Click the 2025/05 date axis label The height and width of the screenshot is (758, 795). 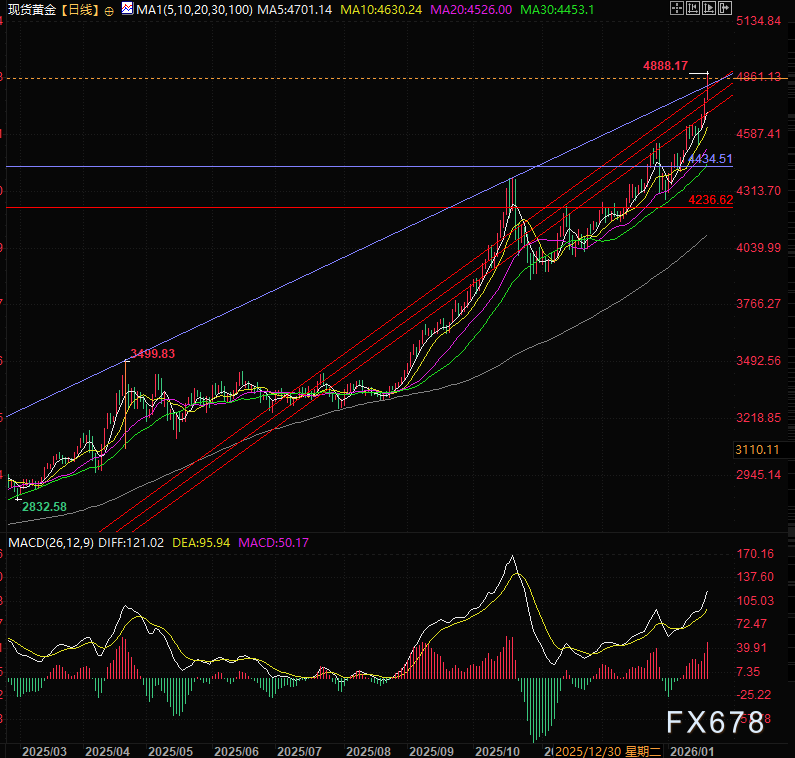170,751
